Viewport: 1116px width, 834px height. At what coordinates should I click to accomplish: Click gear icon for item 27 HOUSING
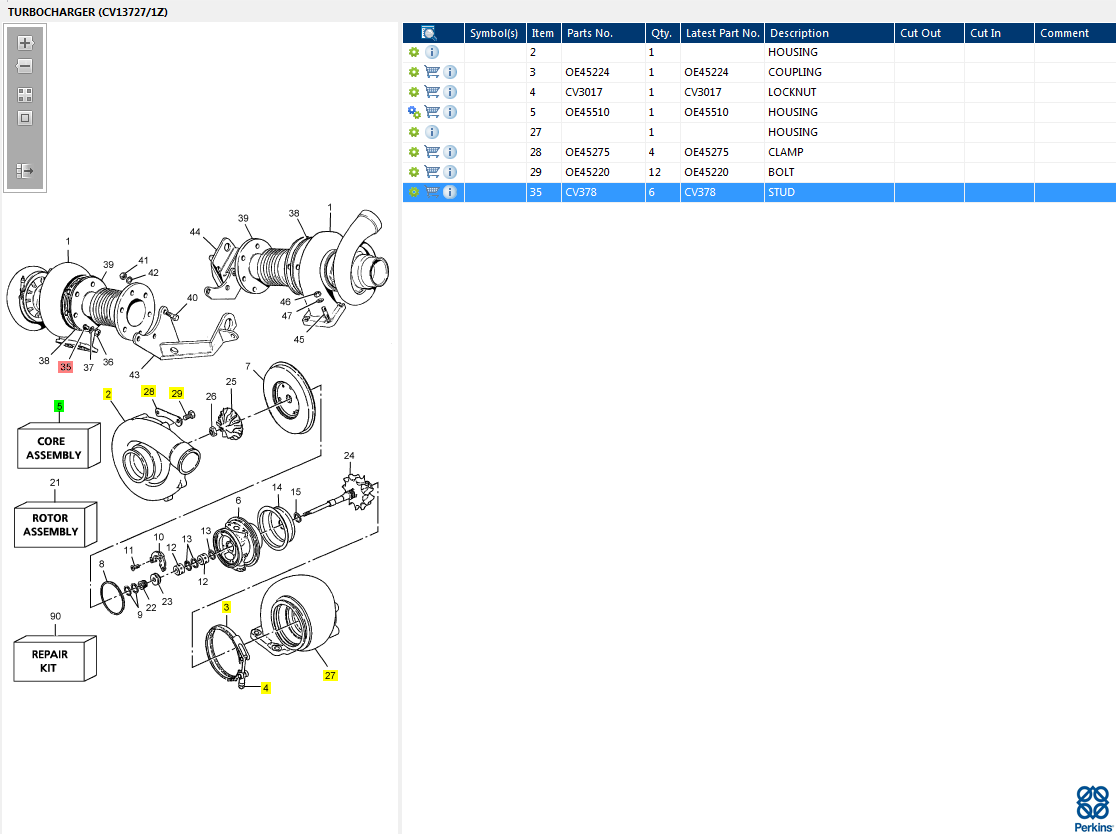pos(414,132)
